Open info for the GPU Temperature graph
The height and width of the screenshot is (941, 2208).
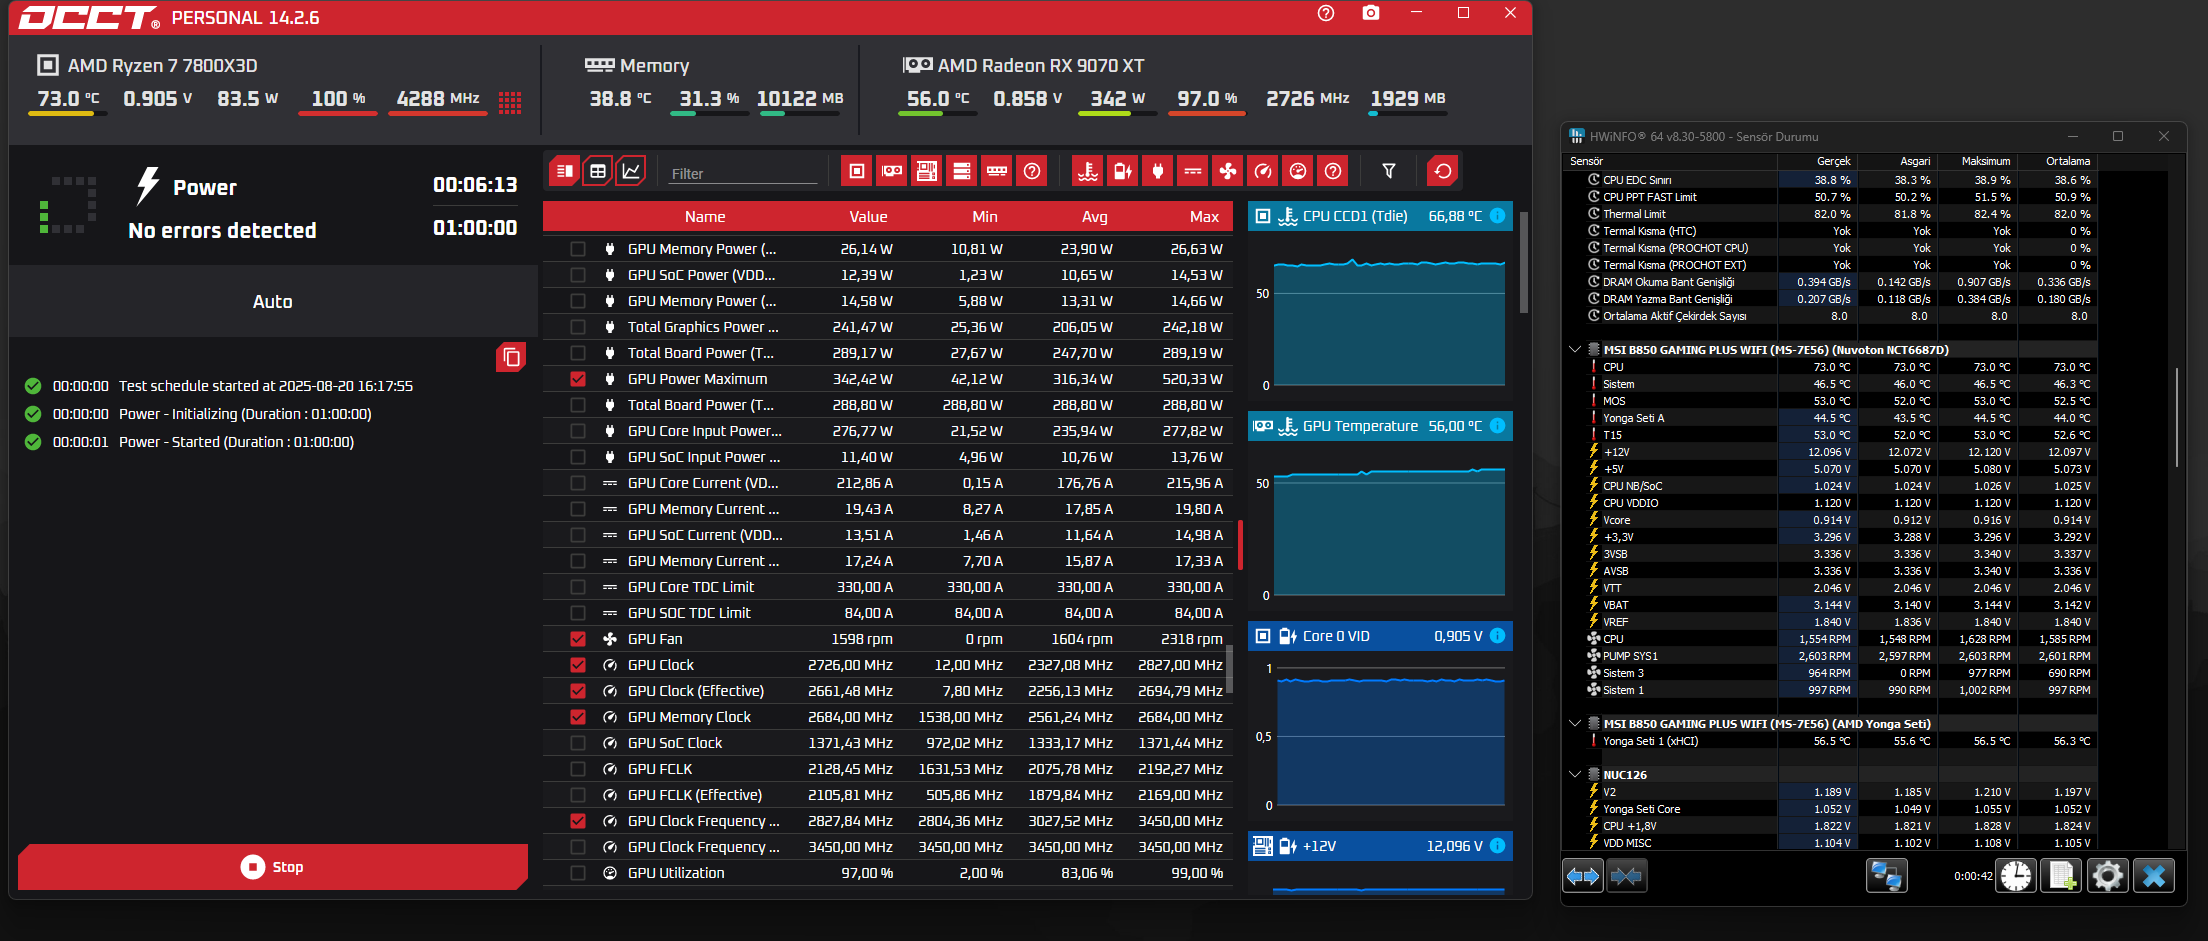(1497, 426)
